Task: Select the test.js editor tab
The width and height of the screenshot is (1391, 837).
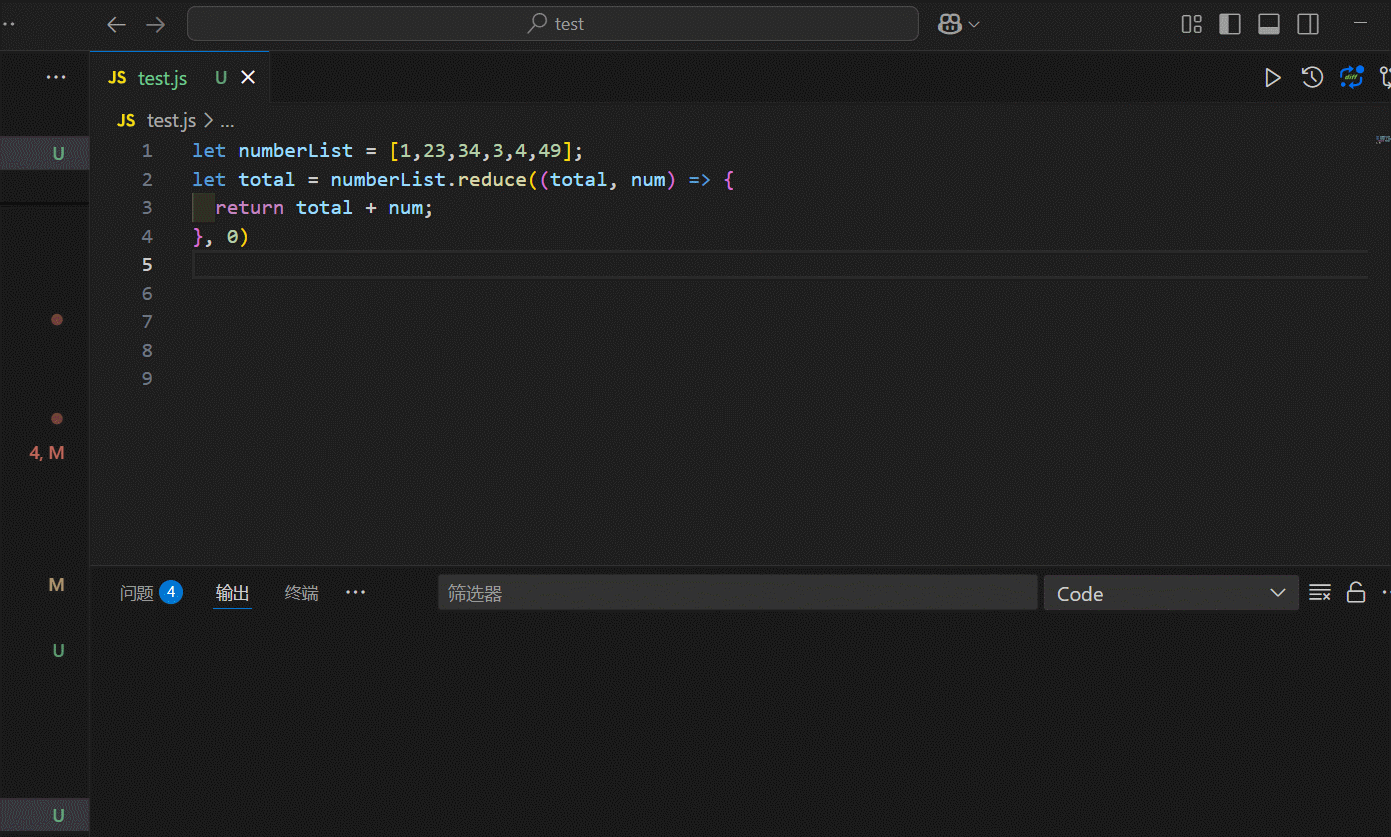Action: (179, 78)
